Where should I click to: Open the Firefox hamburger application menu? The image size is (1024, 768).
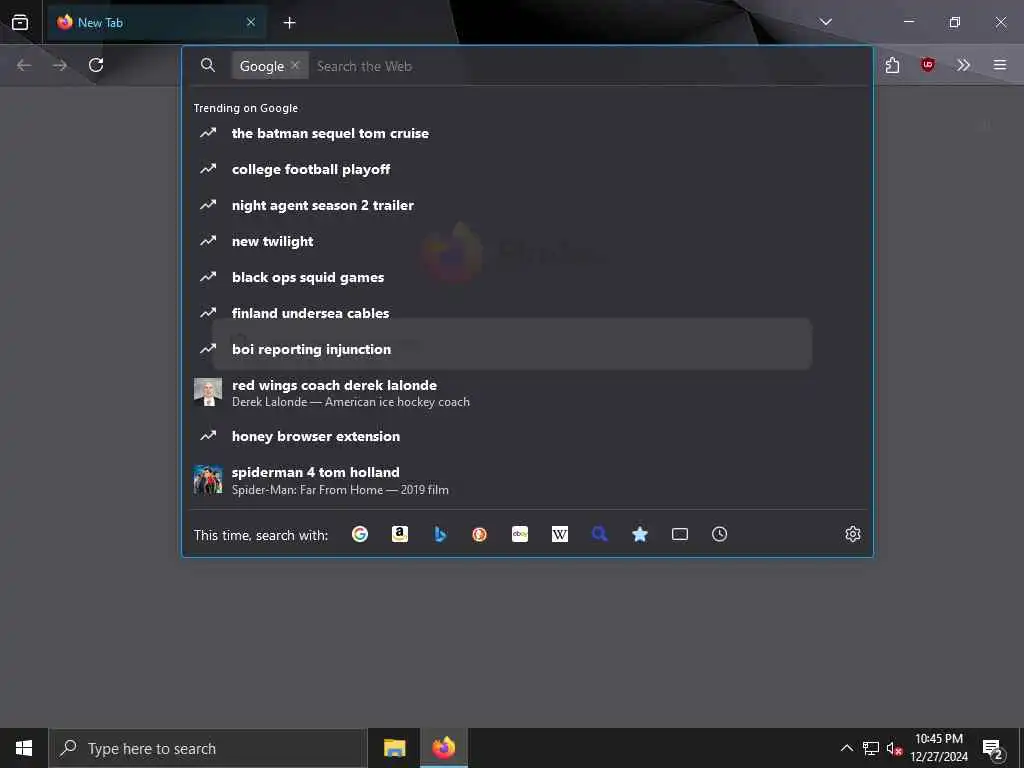click(1000, 65)
